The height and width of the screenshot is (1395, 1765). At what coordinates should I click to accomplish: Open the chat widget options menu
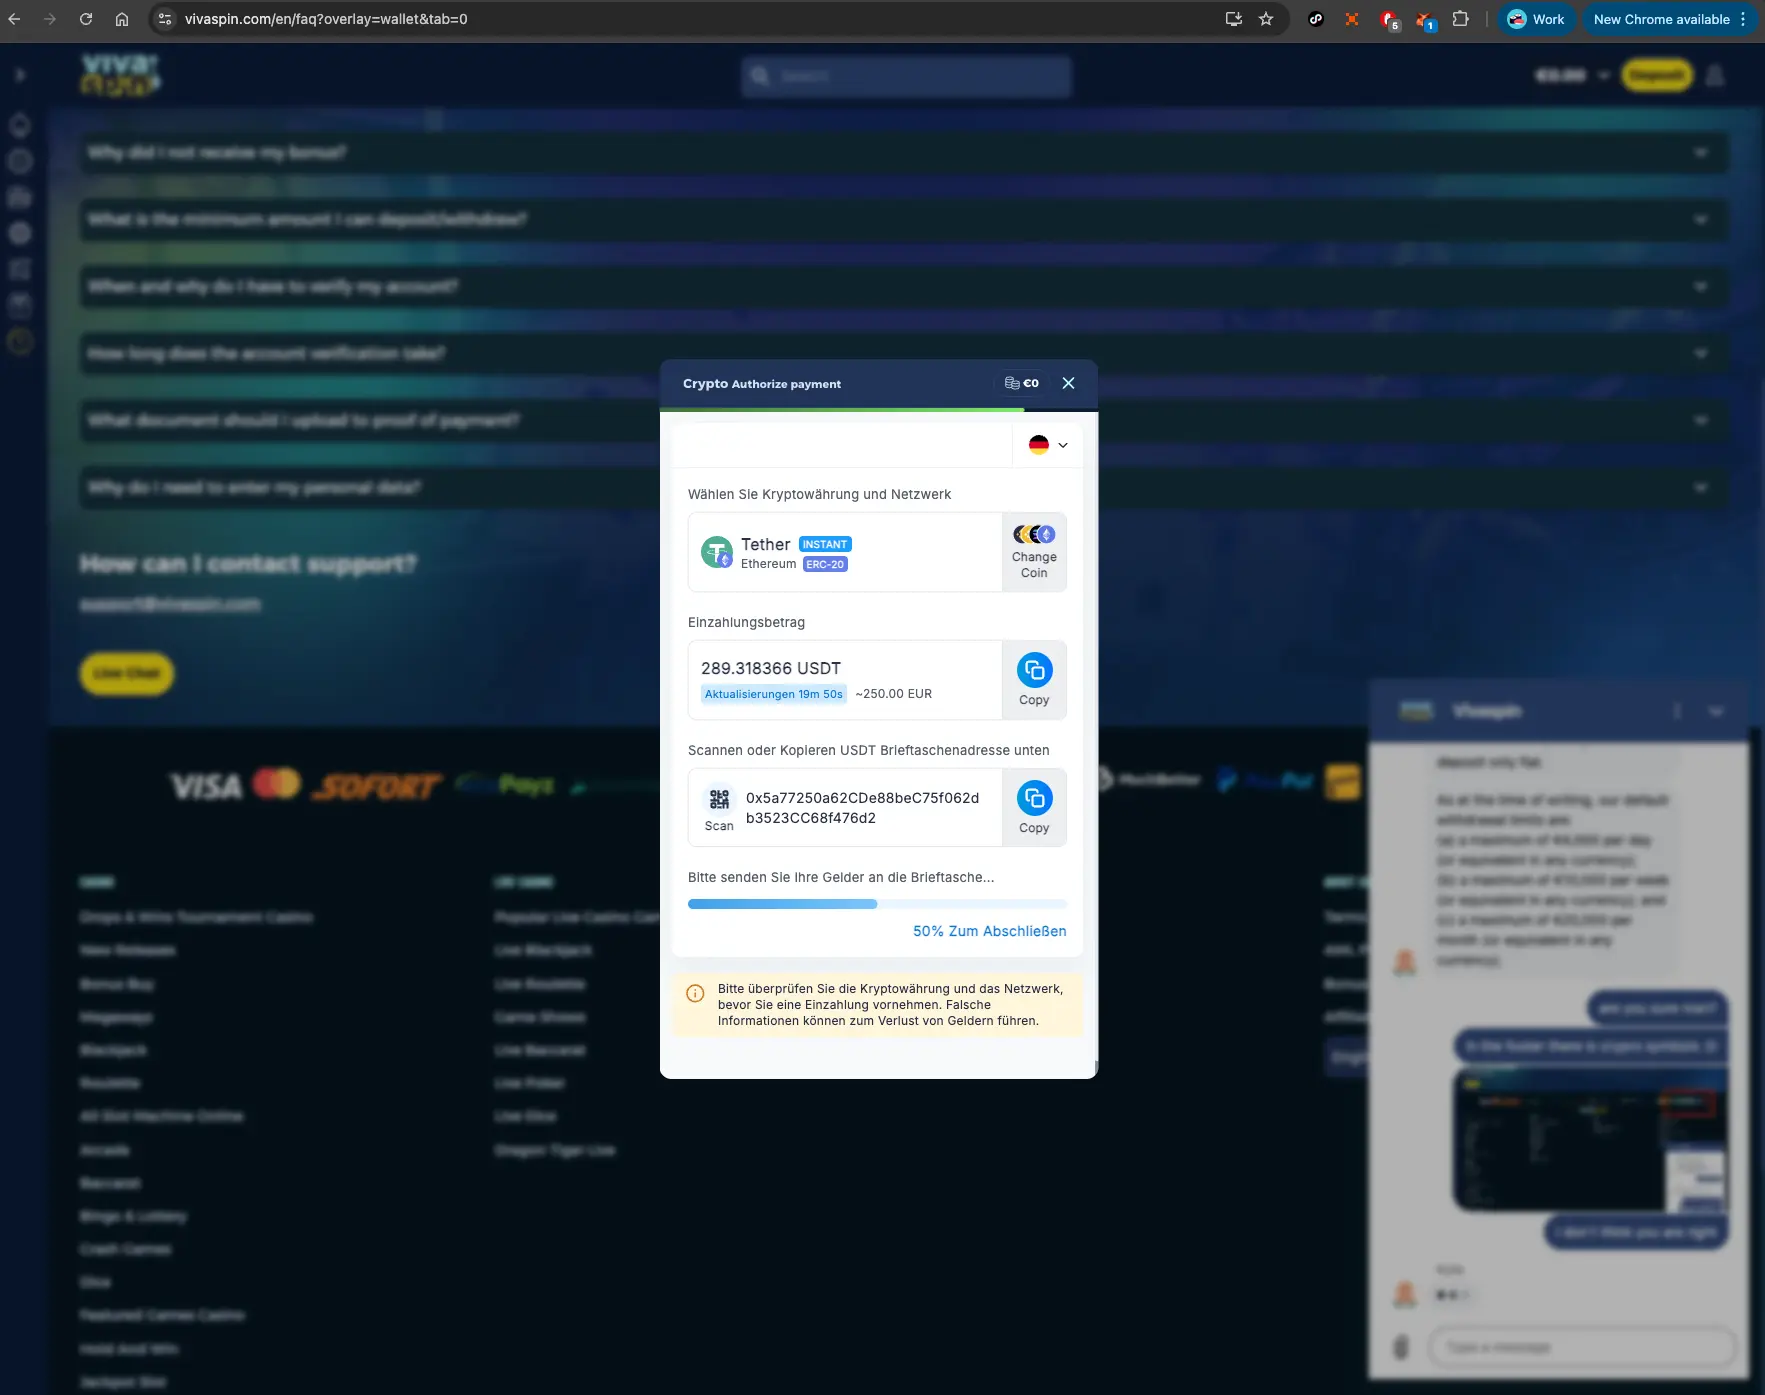[x=1677, y=711]
